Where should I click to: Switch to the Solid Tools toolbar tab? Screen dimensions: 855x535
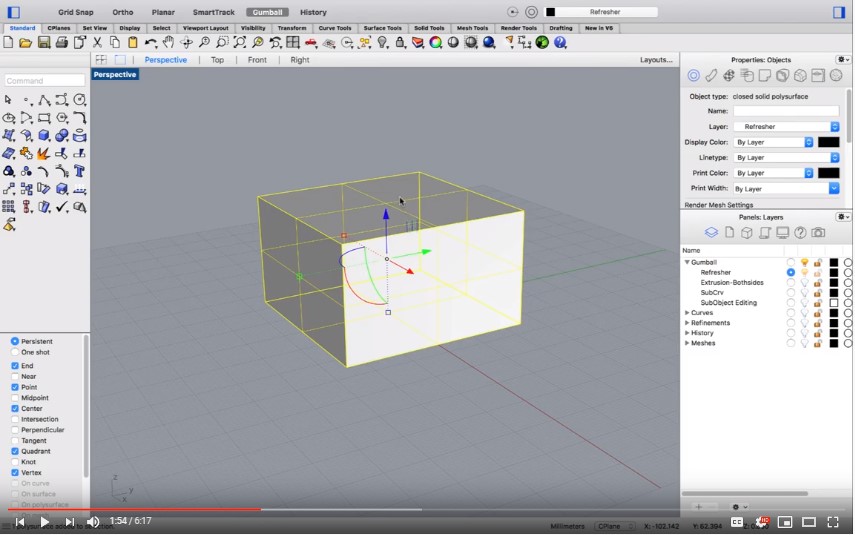tap(429, 28)
